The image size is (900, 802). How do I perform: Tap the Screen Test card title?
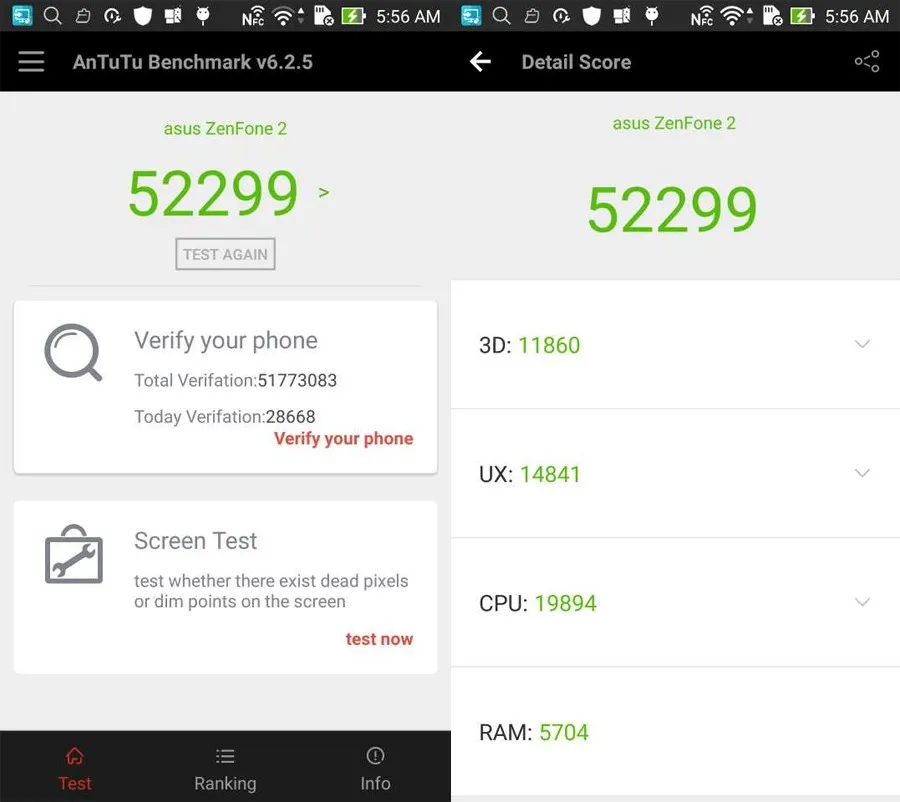pyautogui.click(x=196, y=541)
